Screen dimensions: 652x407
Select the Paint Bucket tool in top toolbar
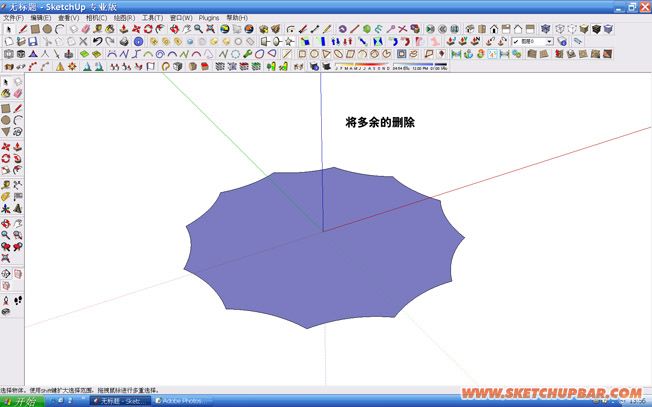click(x=110, y=29)
